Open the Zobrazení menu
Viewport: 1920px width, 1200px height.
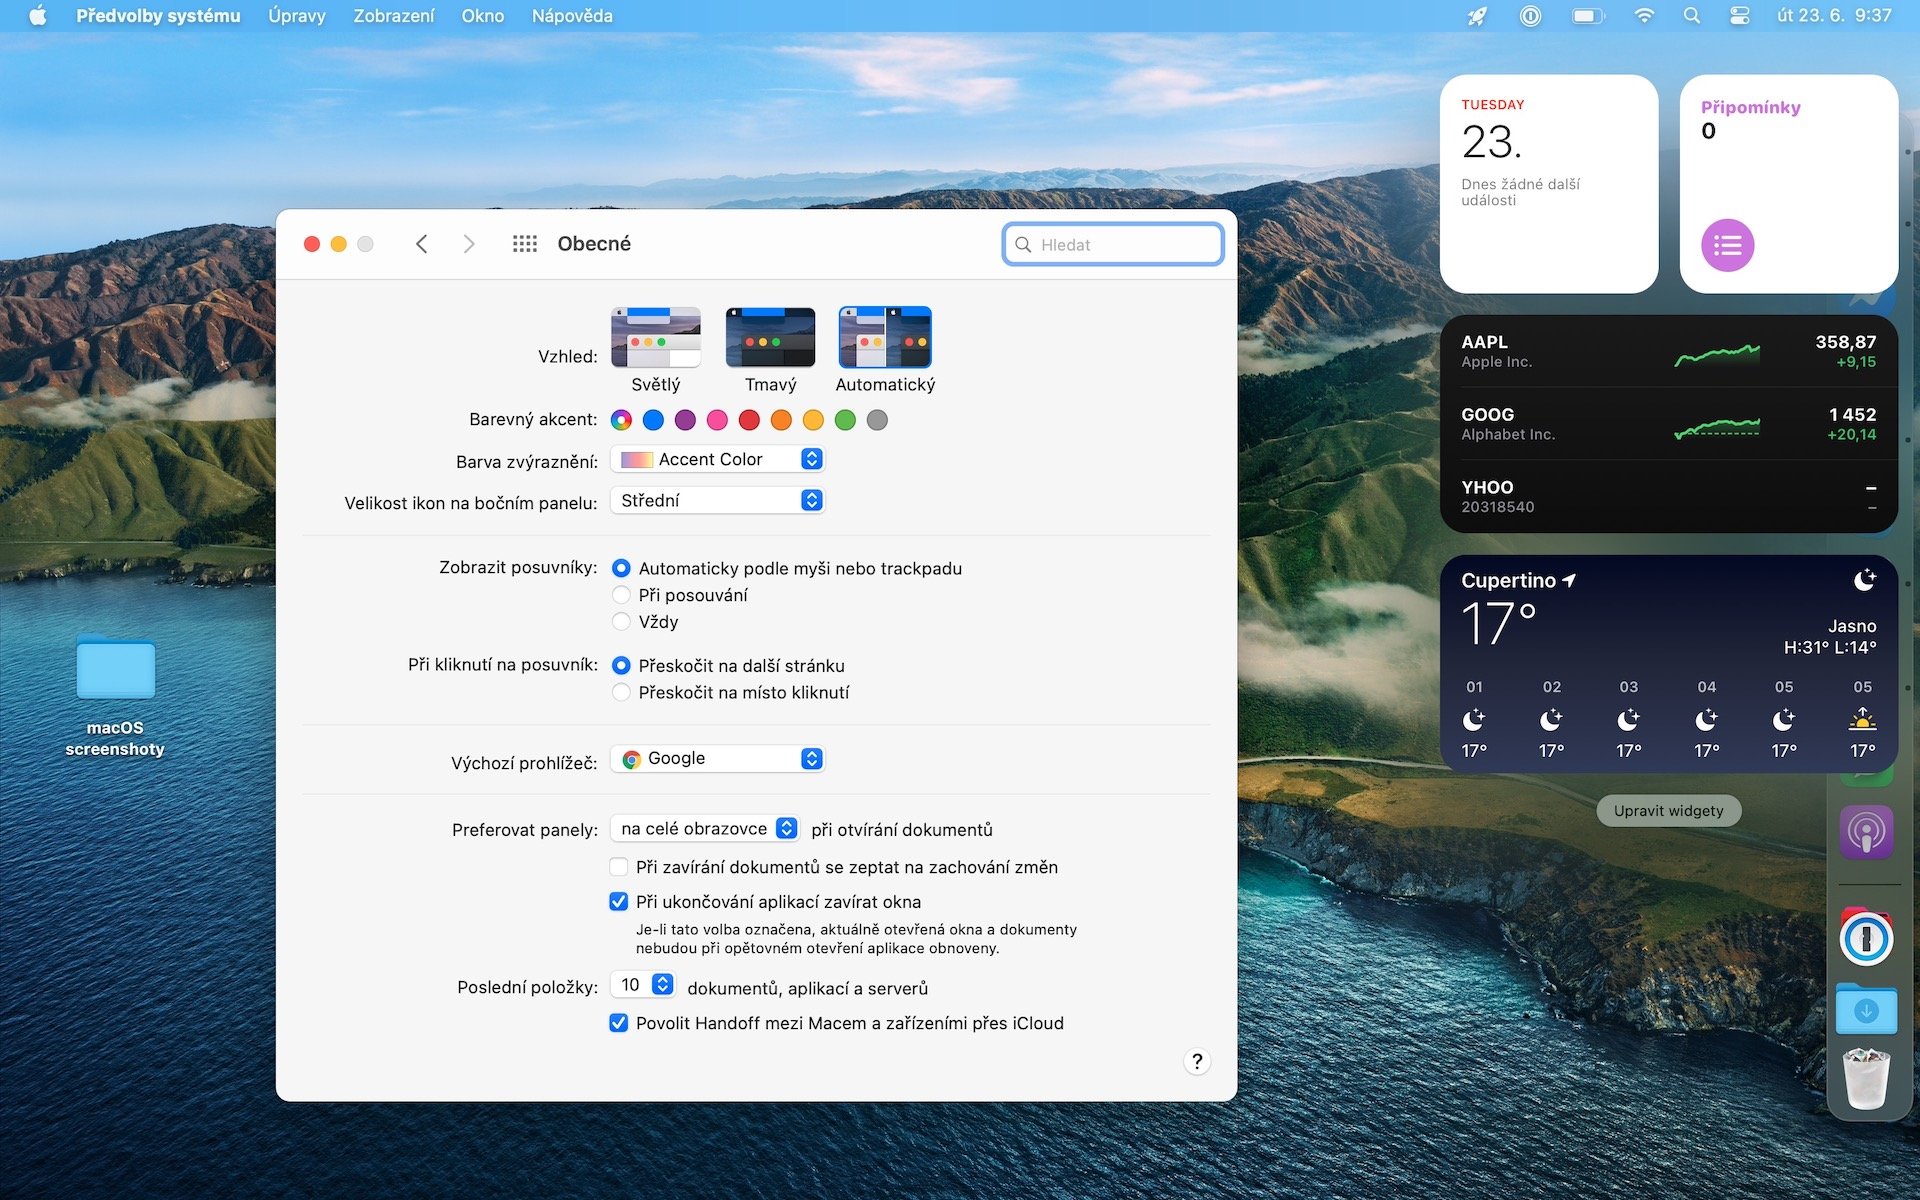(x=394, y=16)
